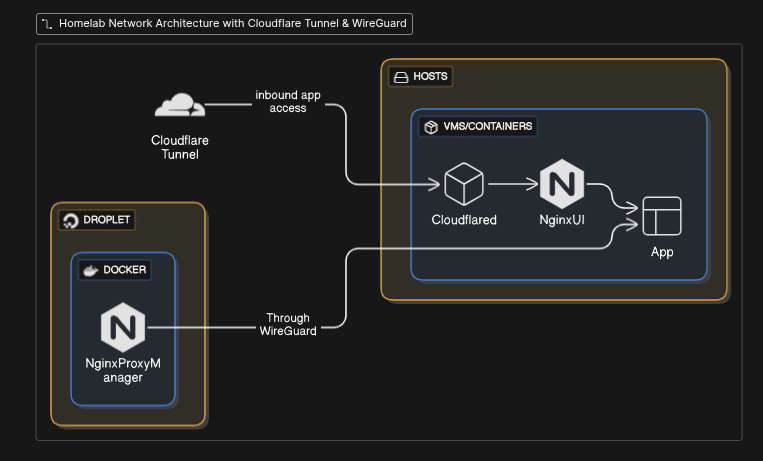The image size is (763, 461).
Task: Click the Docker whale icon
Action: (91, 270)
